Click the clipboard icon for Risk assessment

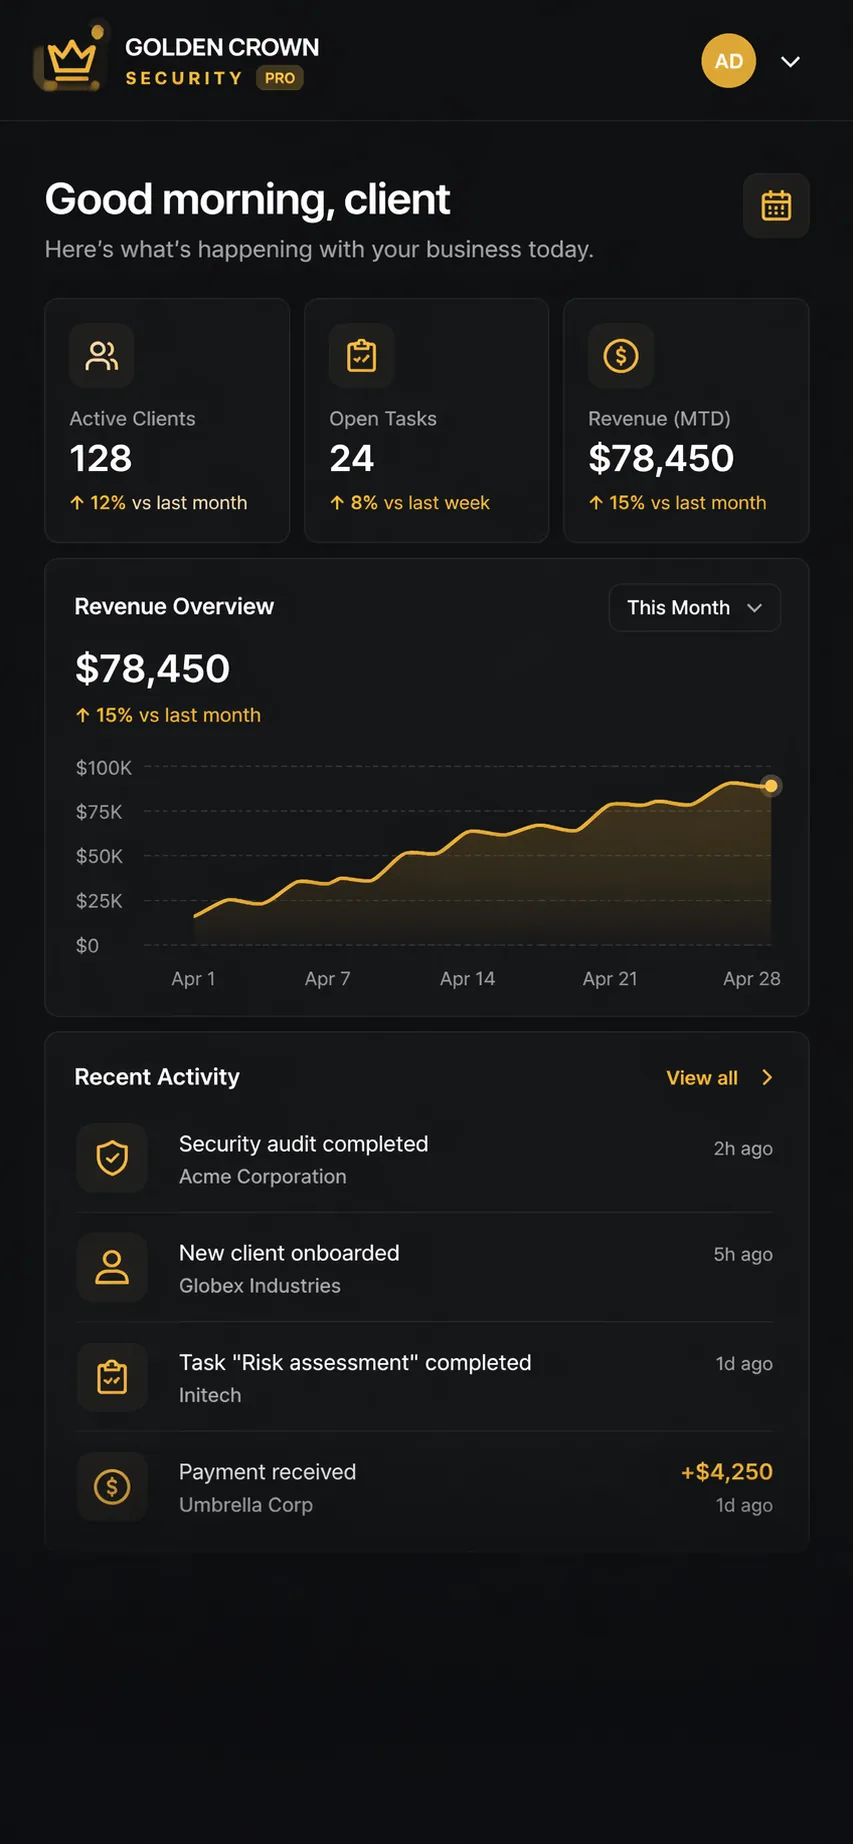[x=112, y=1377]
